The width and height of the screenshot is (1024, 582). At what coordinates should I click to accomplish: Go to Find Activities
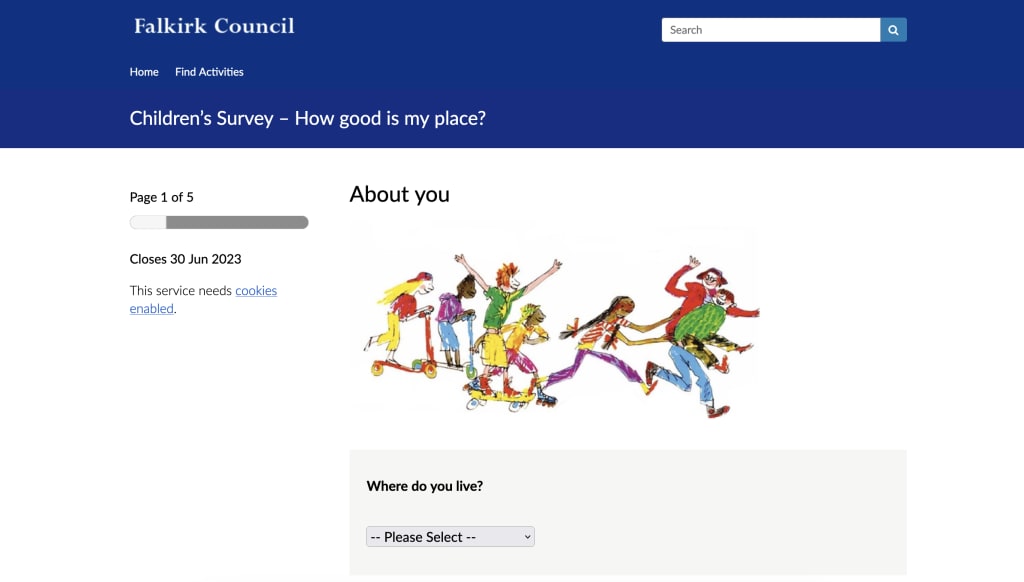coord(209,72)
